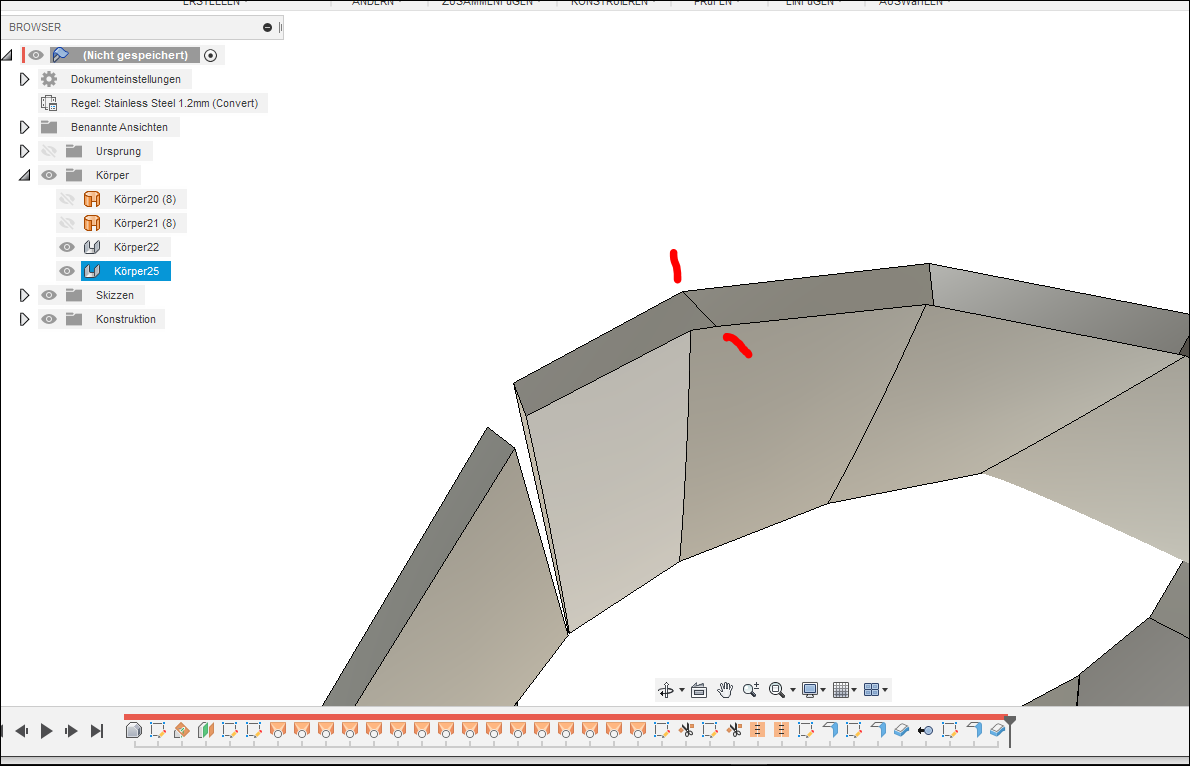1190x766 pixels.
Task: Expand the Skizzen folder
Action: point(25,294)
